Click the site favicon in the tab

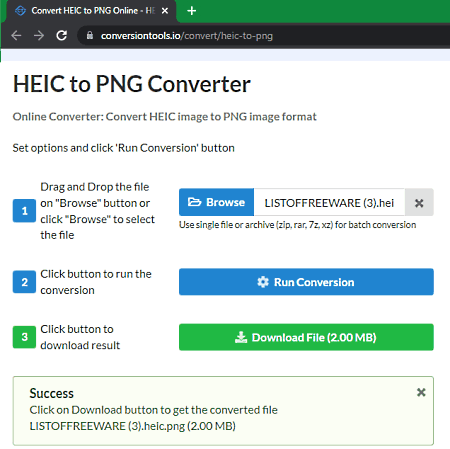(x=20, y=11)
